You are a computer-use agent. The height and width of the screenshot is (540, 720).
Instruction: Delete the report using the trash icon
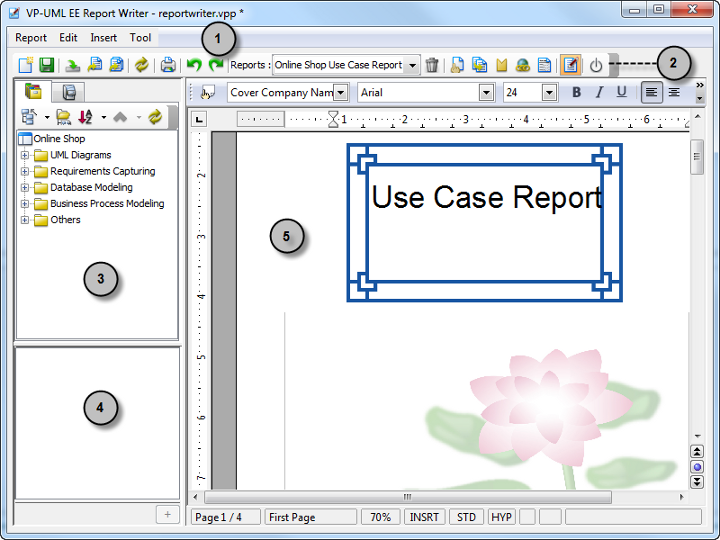[432, 65]
